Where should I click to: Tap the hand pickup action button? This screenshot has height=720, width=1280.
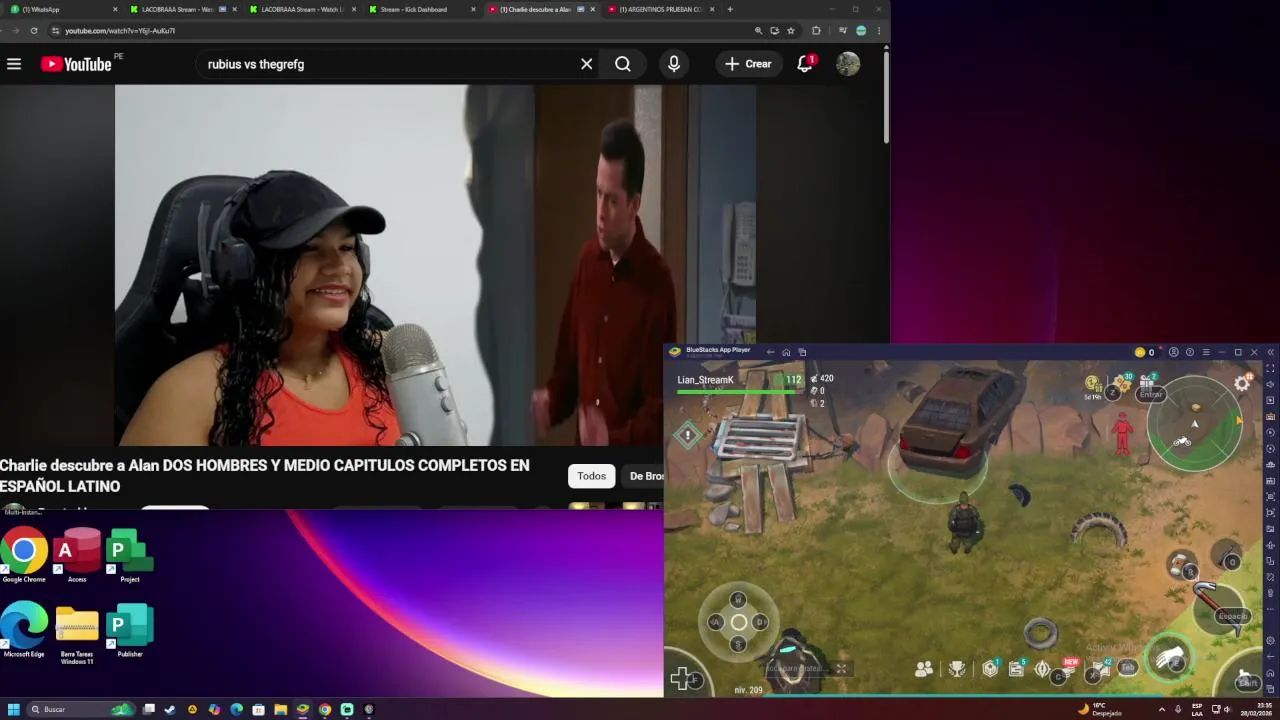(x=1170, y=659)
